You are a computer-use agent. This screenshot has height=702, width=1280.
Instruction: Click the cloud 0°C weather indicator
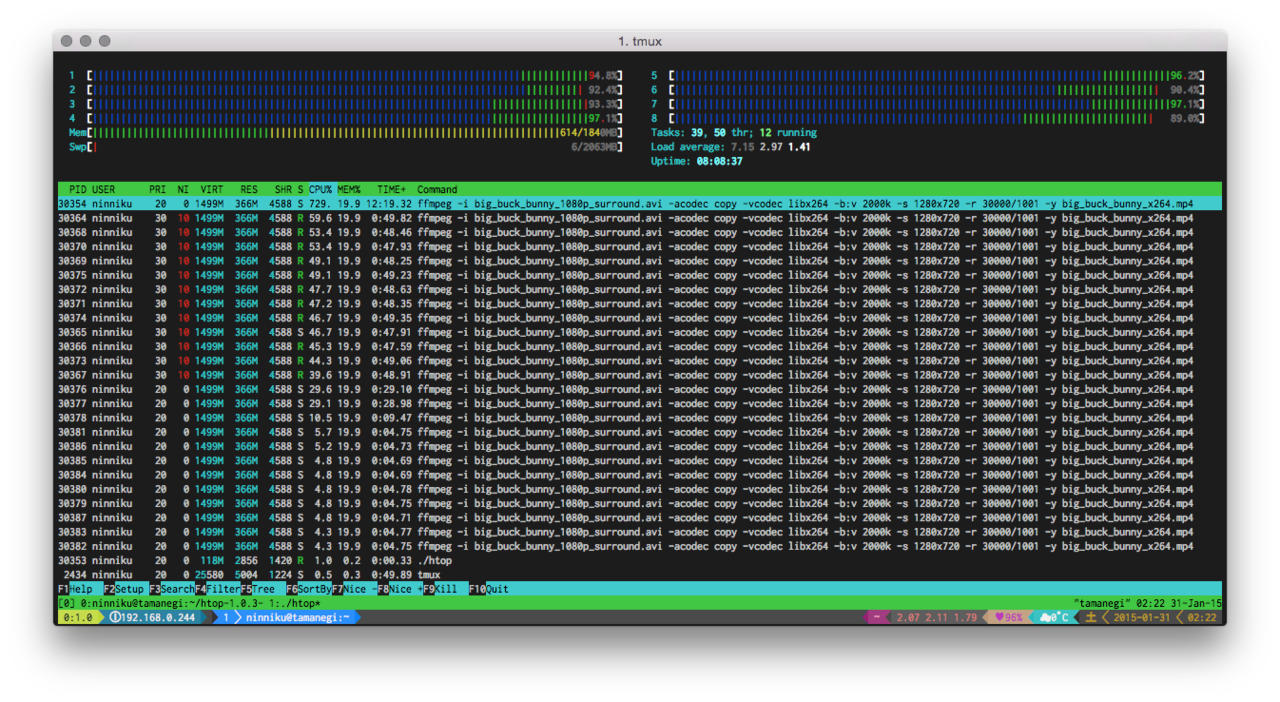[1054, 618]
